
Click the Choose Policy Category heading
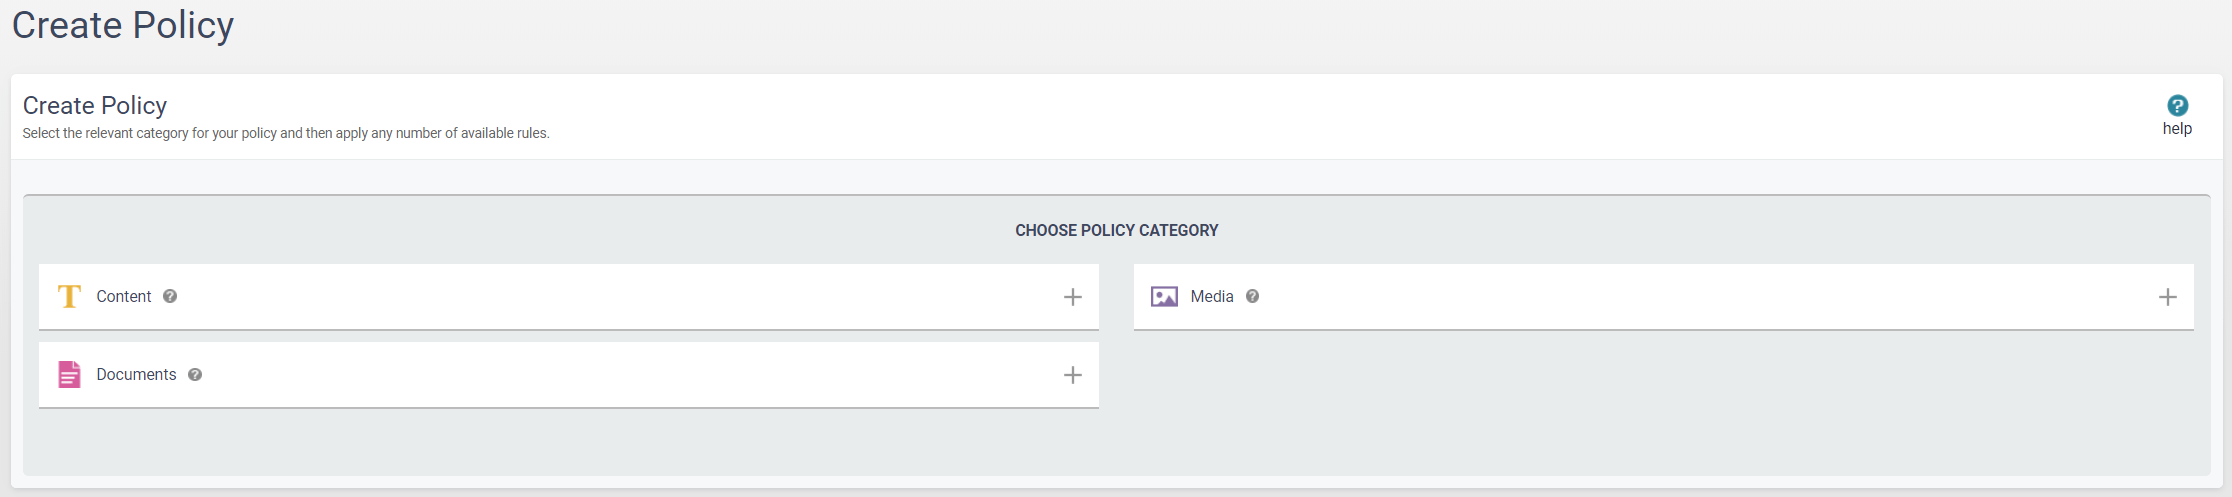pos(1116,230)
